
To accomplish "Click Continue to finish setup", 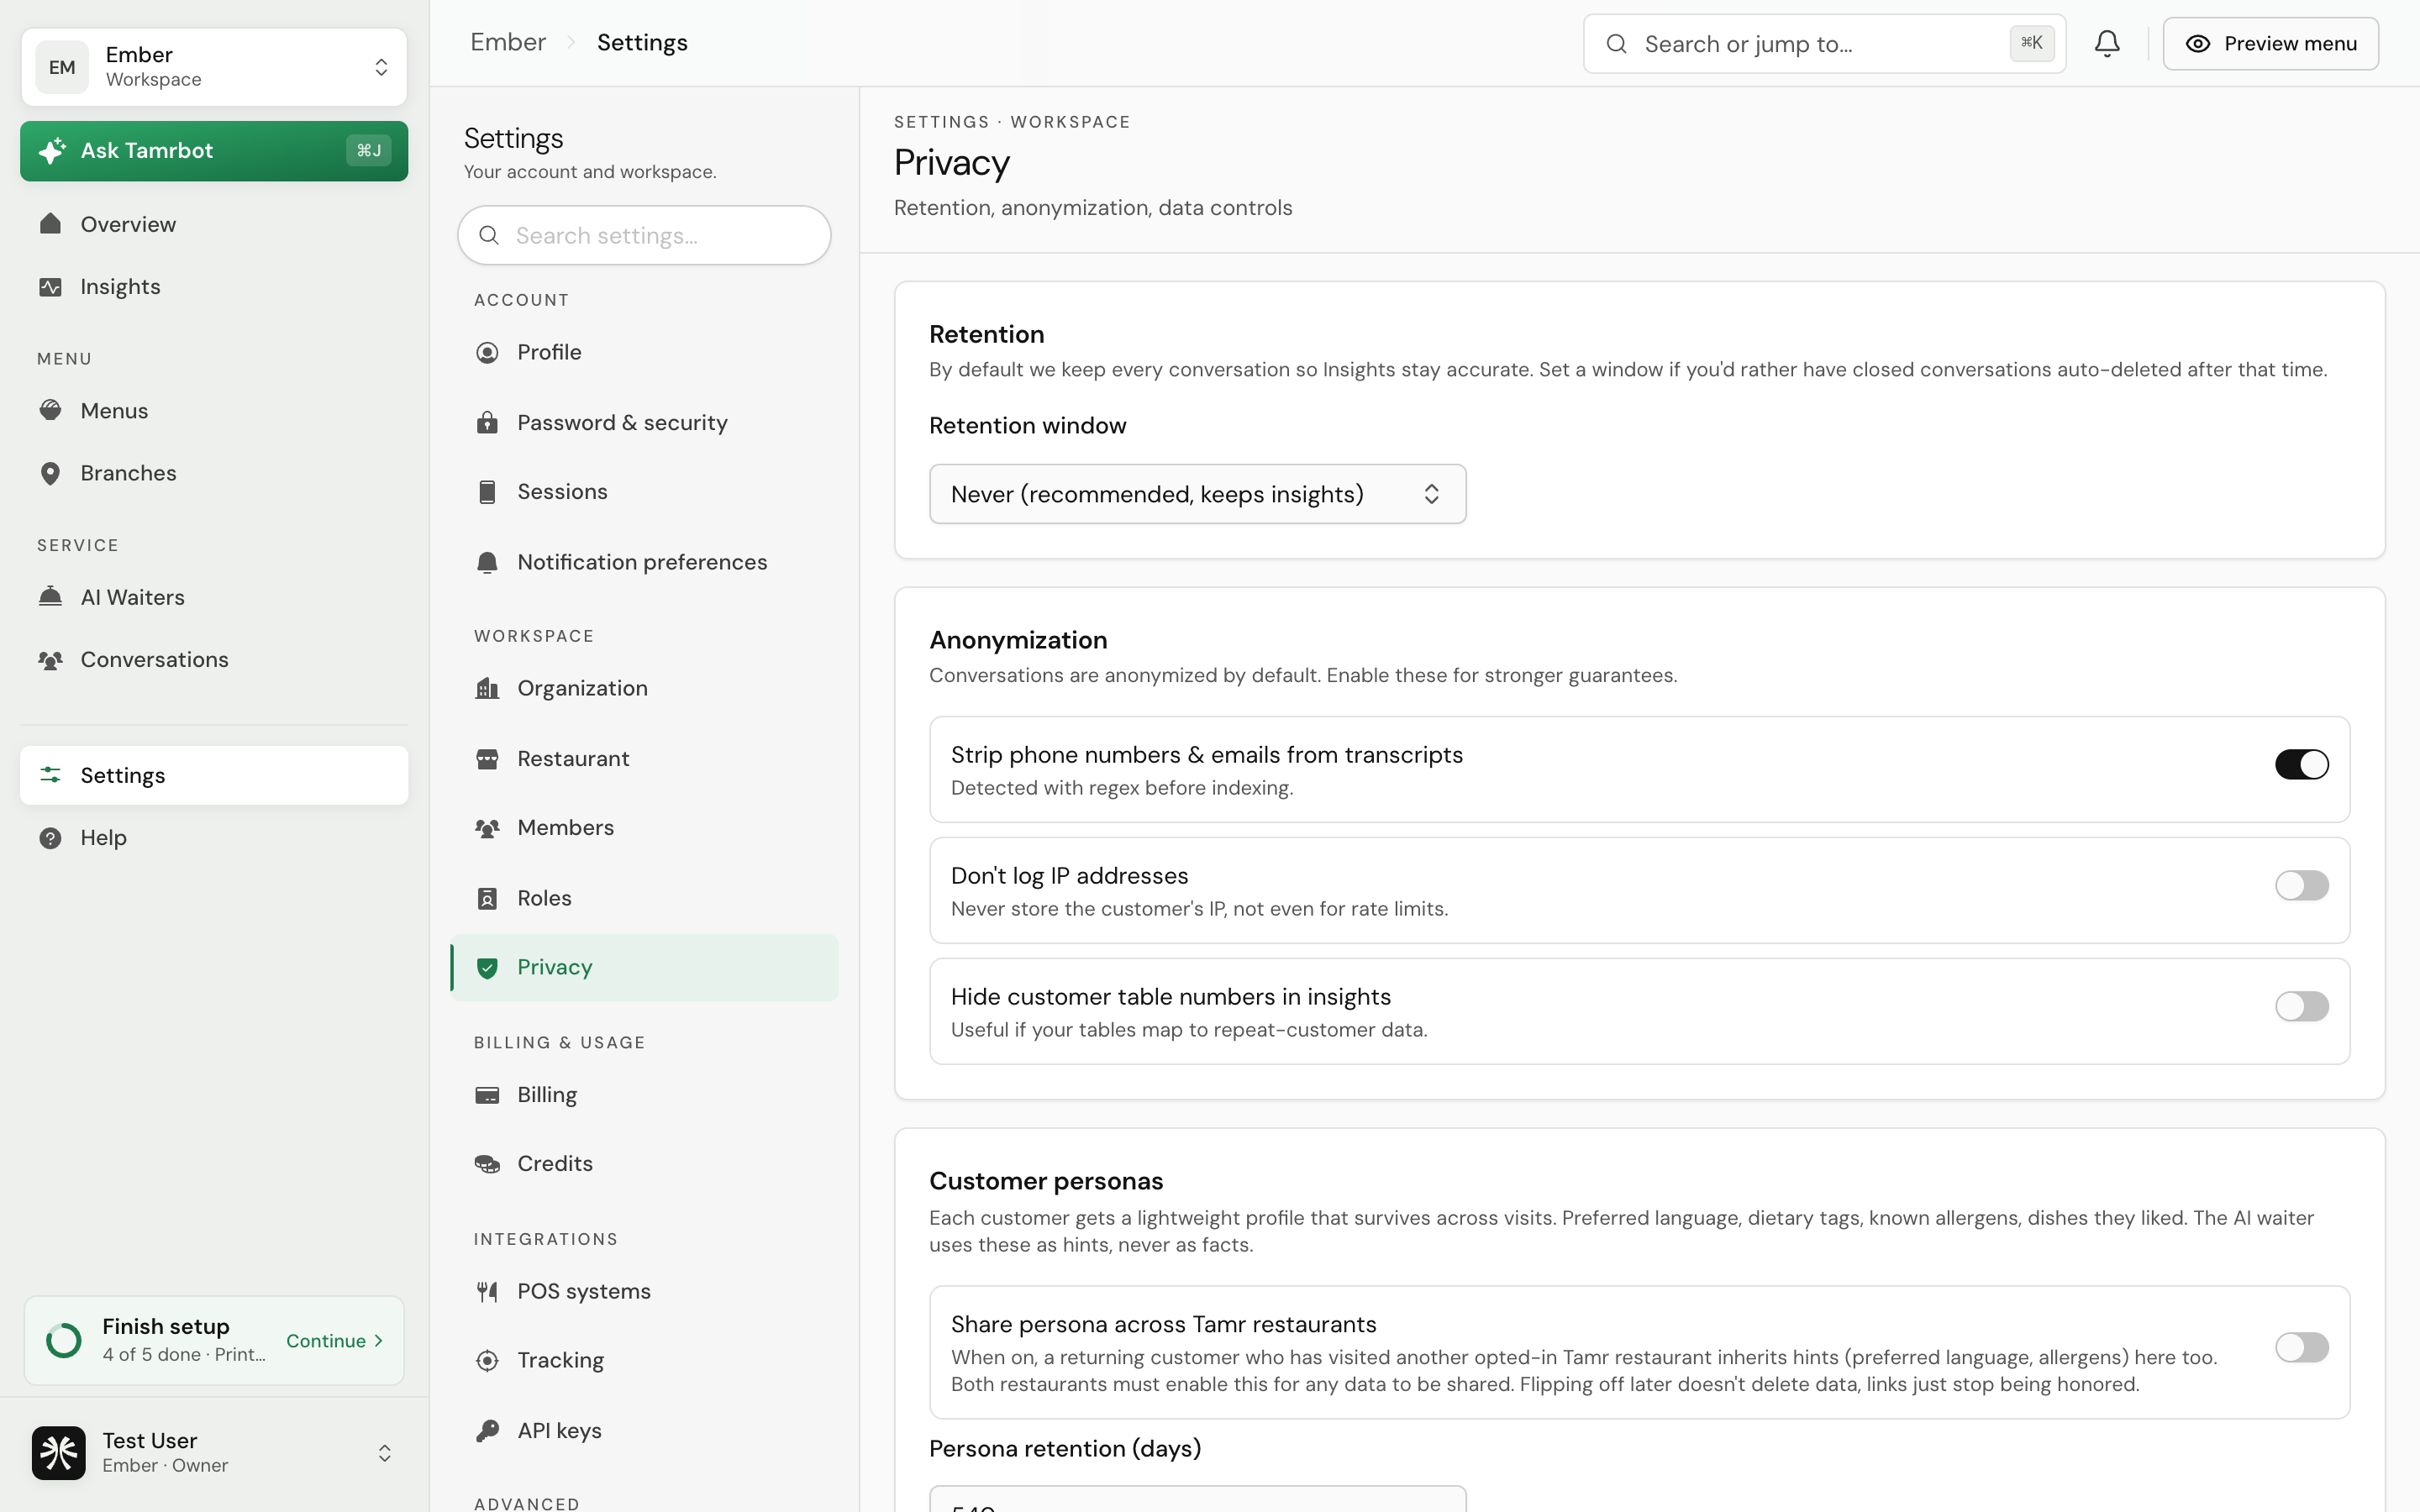I will 334,1341.
